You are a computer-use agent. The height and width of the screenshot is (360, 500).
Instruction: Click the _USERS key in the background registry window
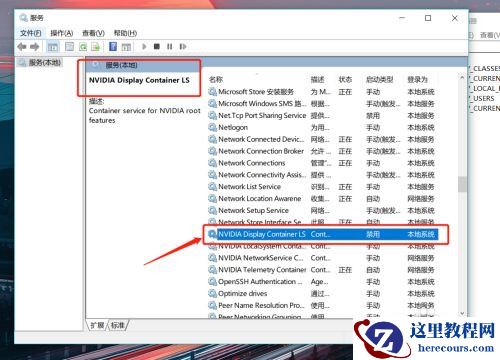[482, 98]
